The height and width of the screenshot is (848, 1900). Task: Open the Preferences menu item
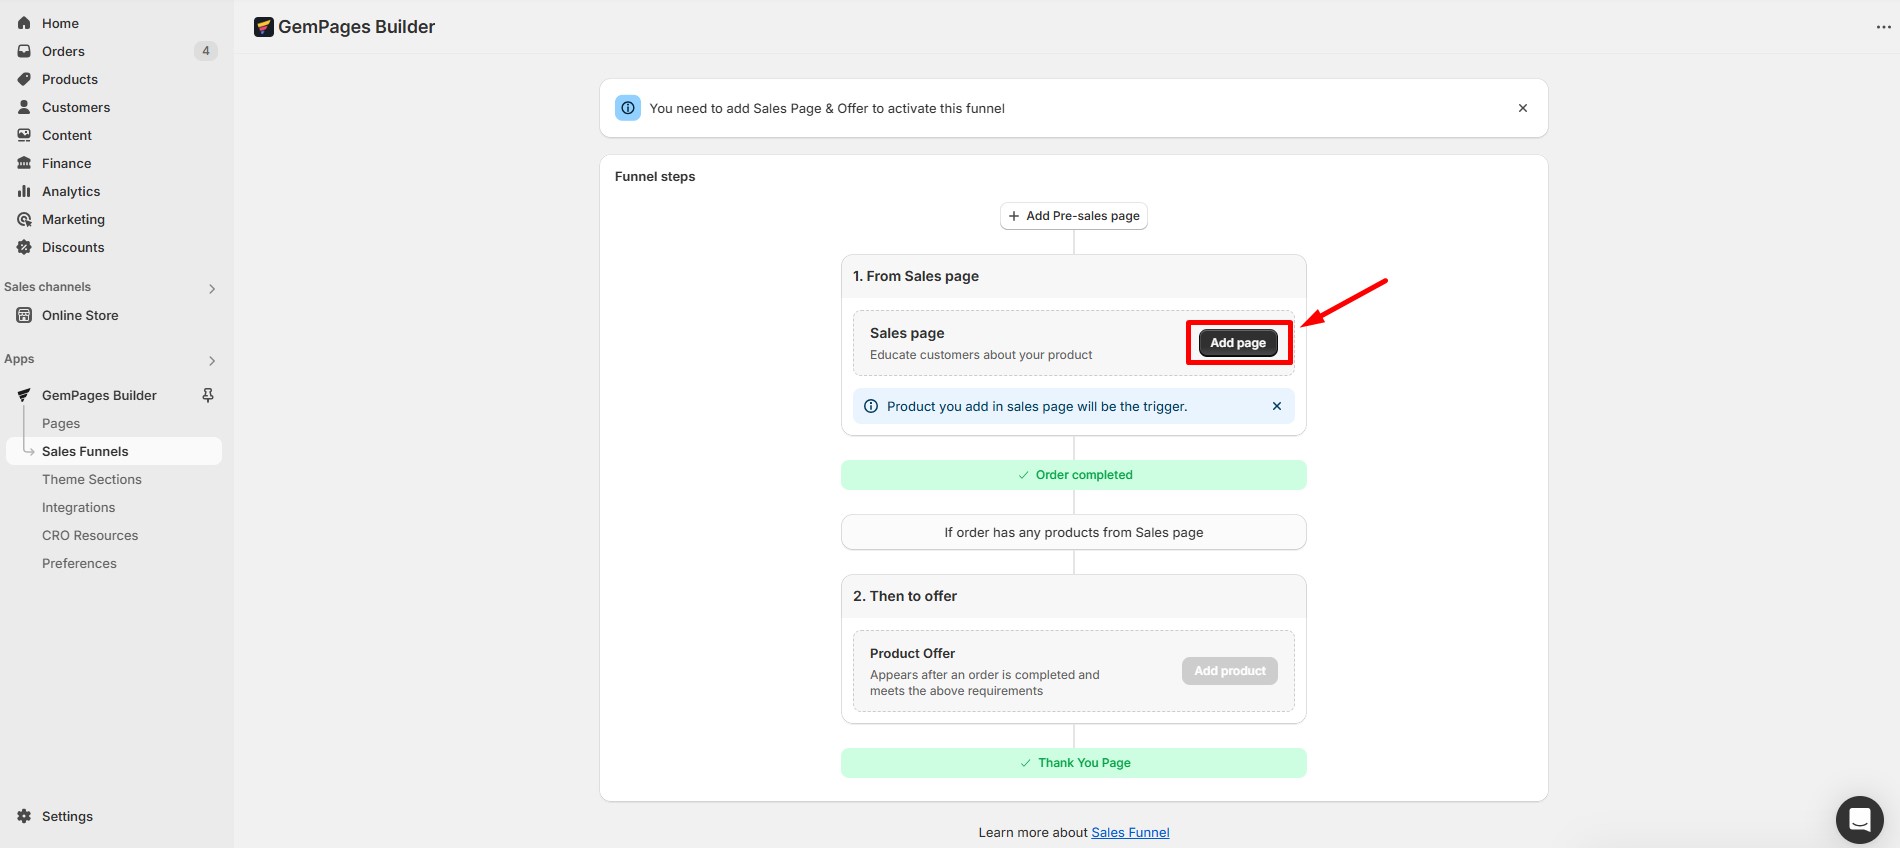click(x=79, y=563)
